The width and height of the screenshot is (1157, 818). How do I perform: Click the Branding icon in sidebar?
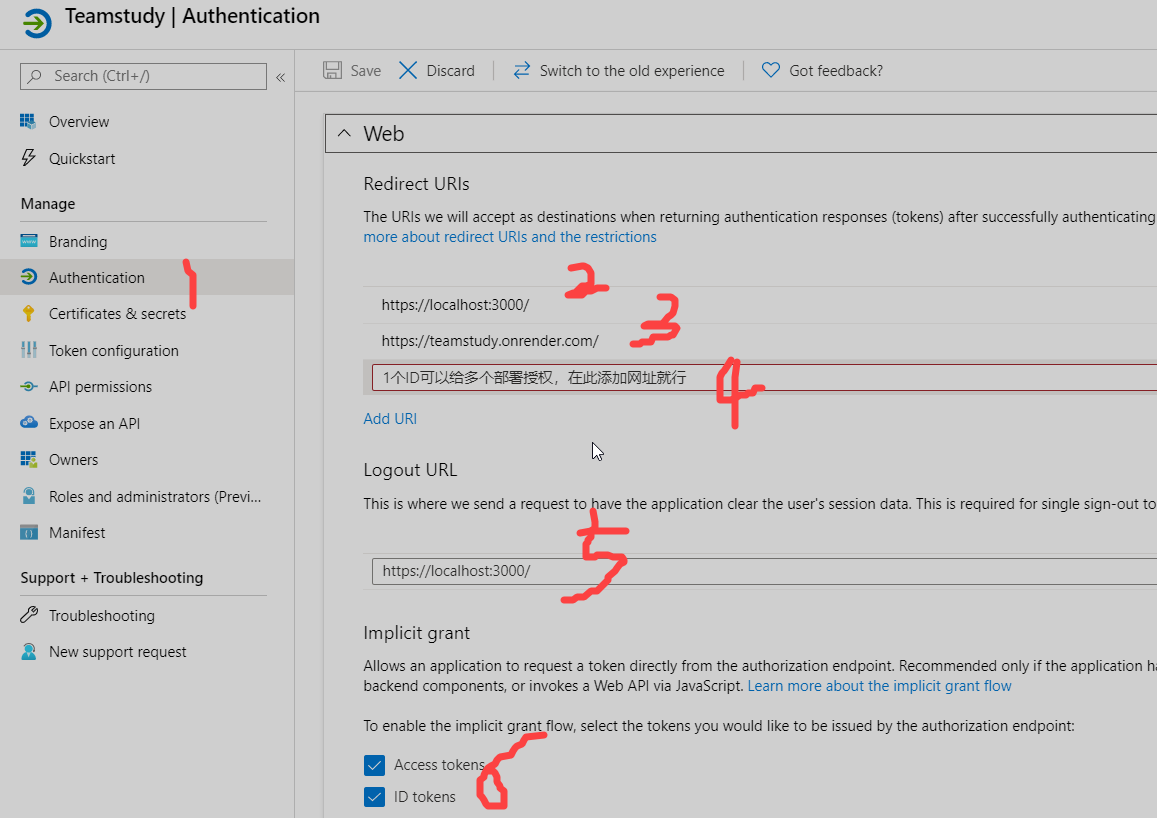28,241
